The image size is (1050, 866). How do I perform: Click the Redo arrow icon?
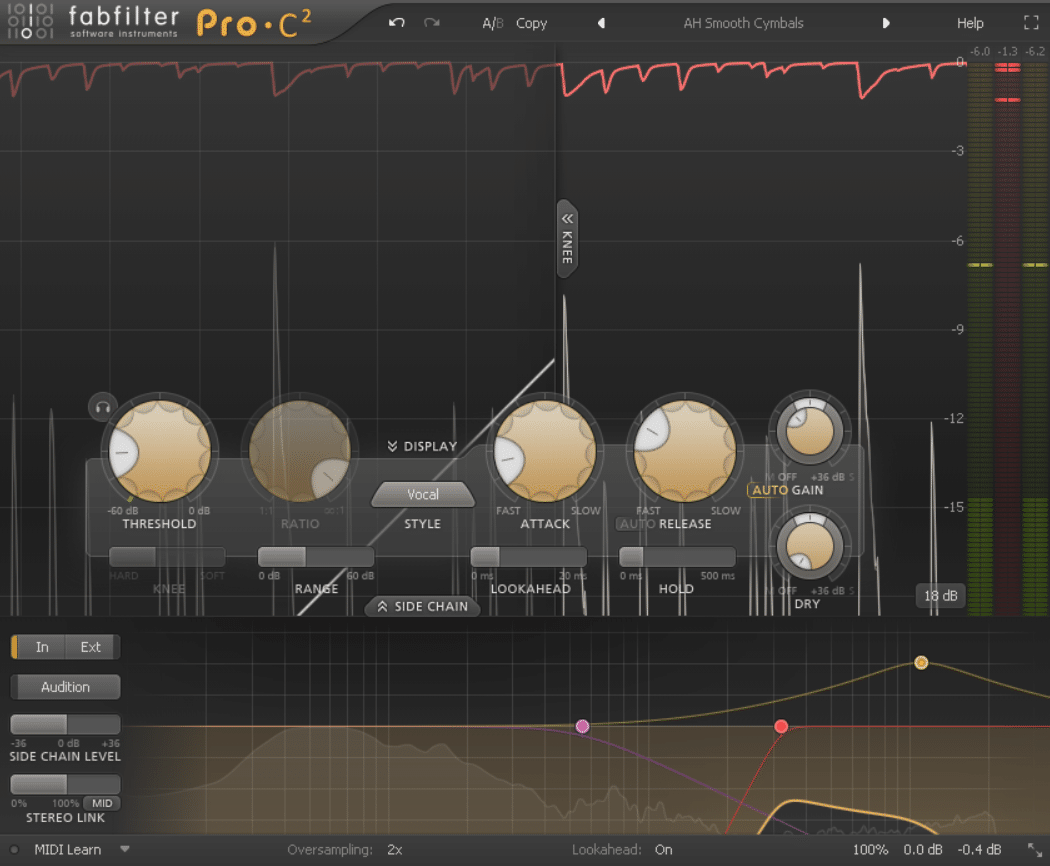pyautogui.click(x=432, y=23)
